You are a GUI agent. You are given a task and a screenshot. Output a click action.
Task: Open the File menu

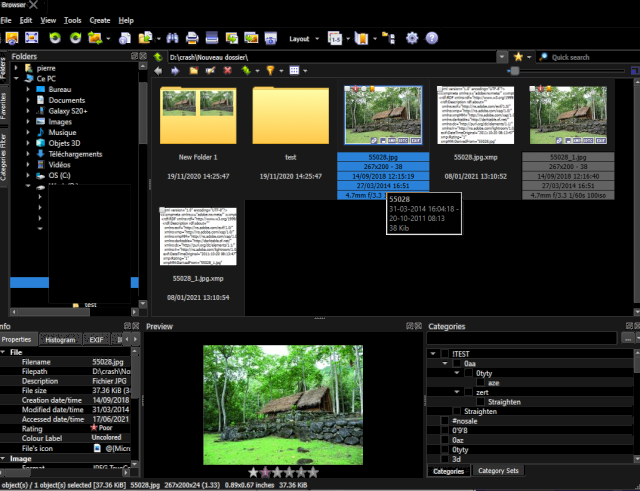[6, 20]
